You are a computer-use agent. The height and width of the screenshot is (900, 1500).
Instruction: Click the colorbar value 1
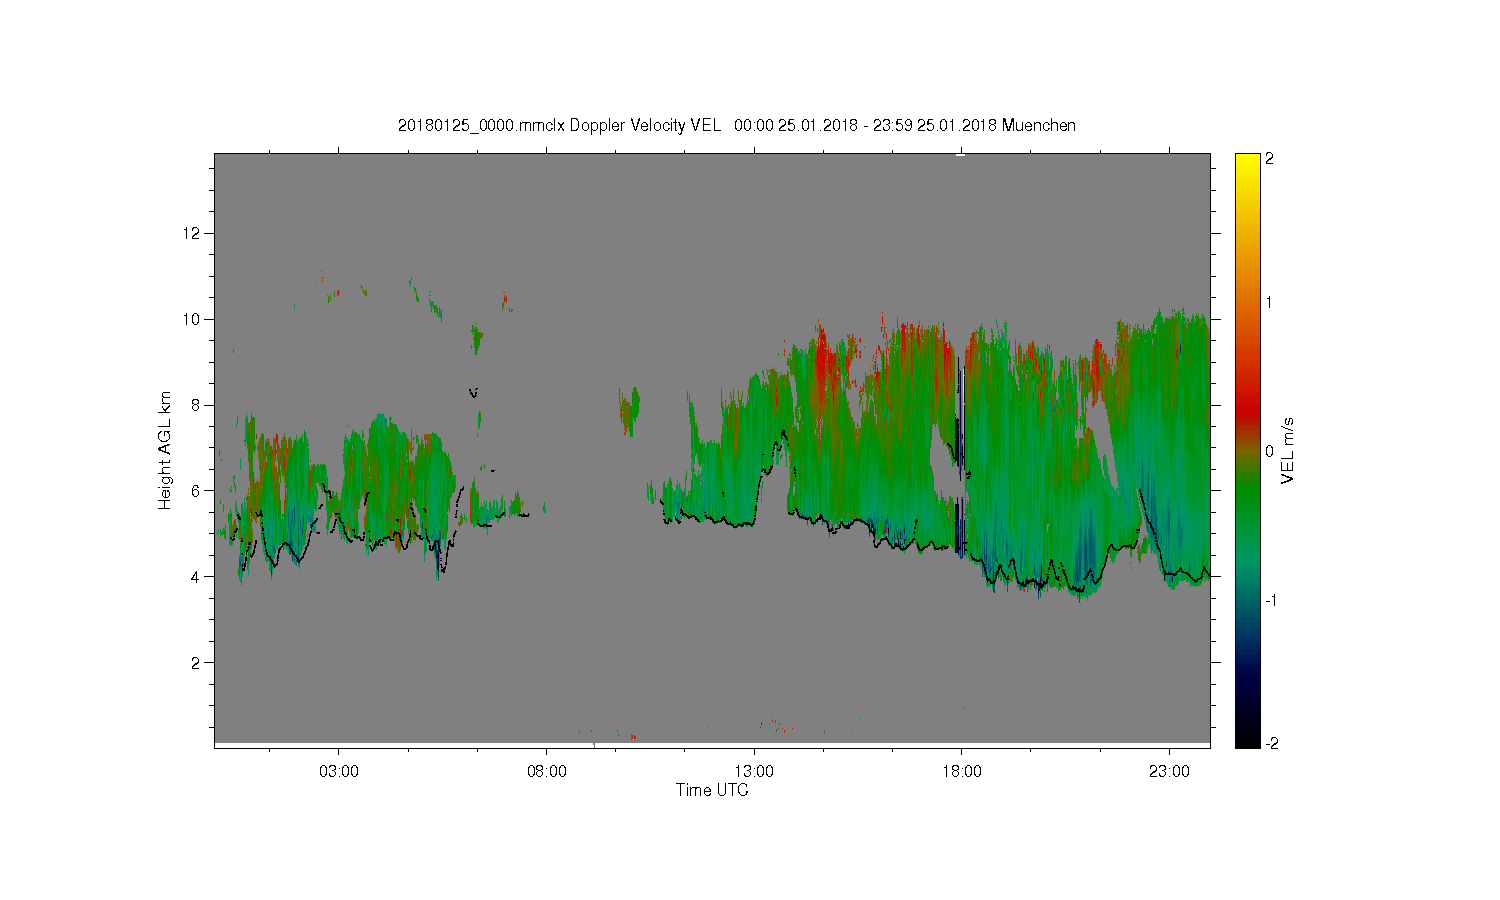pos(1269,302)
